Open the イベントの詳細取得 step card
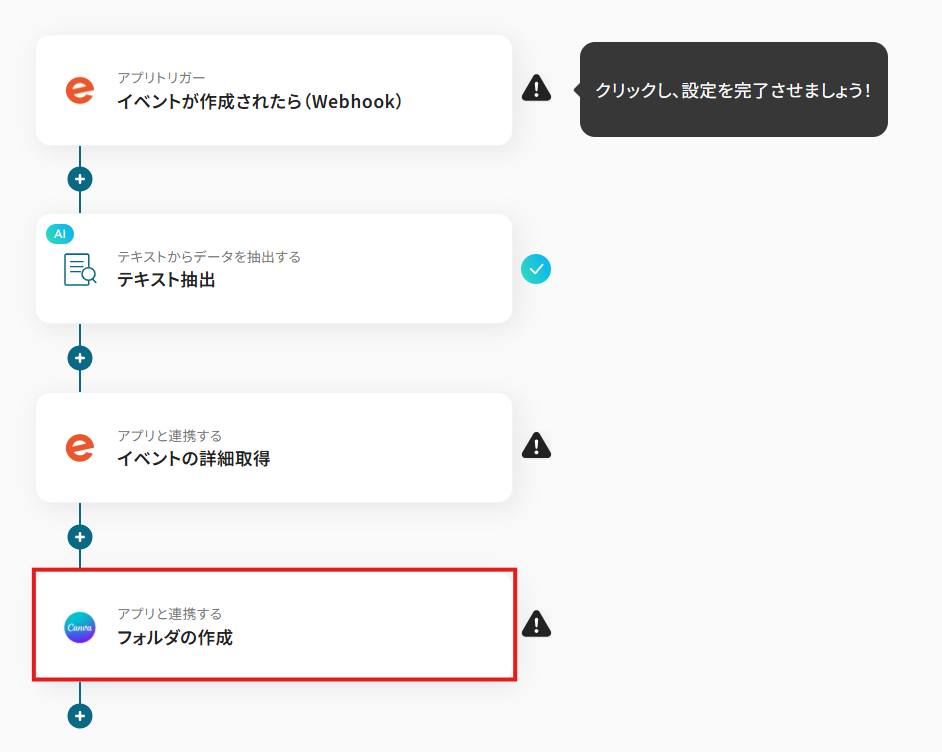 [x=300, y=459]
